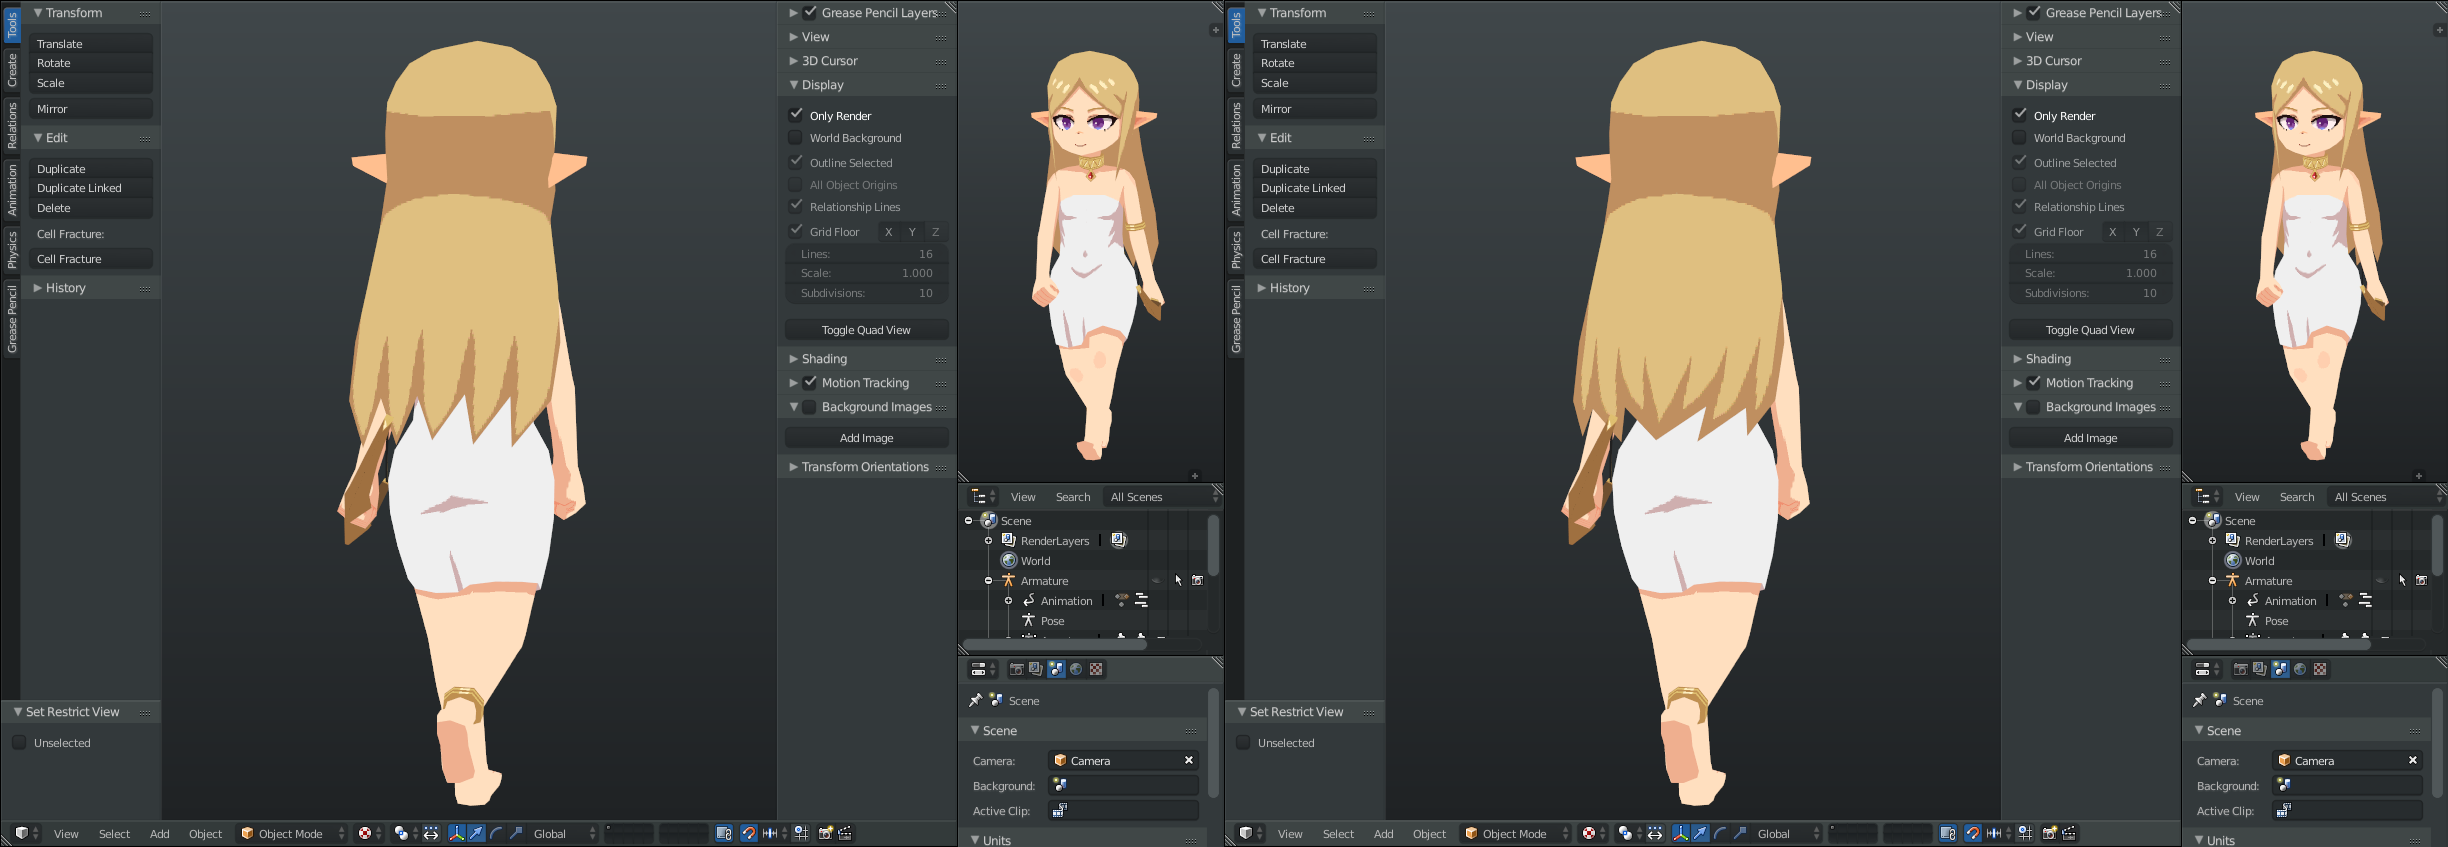
Task: Select the World item in right window's outliner
Action: point(2259,561)
